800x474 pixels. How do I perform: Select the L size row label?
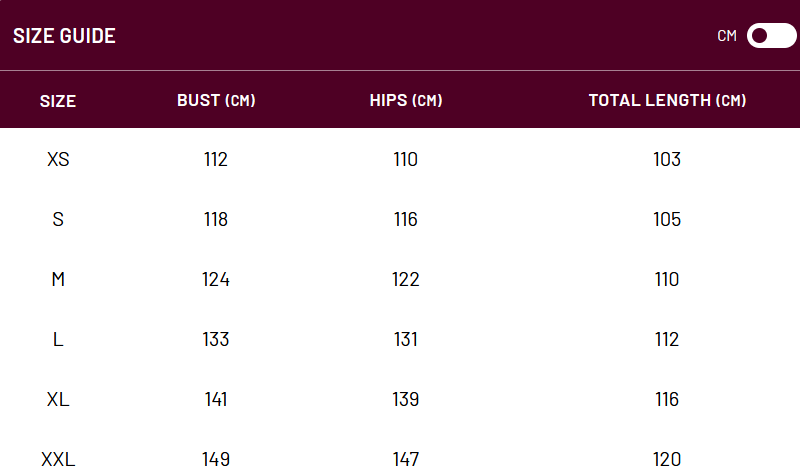coord(58,339)
